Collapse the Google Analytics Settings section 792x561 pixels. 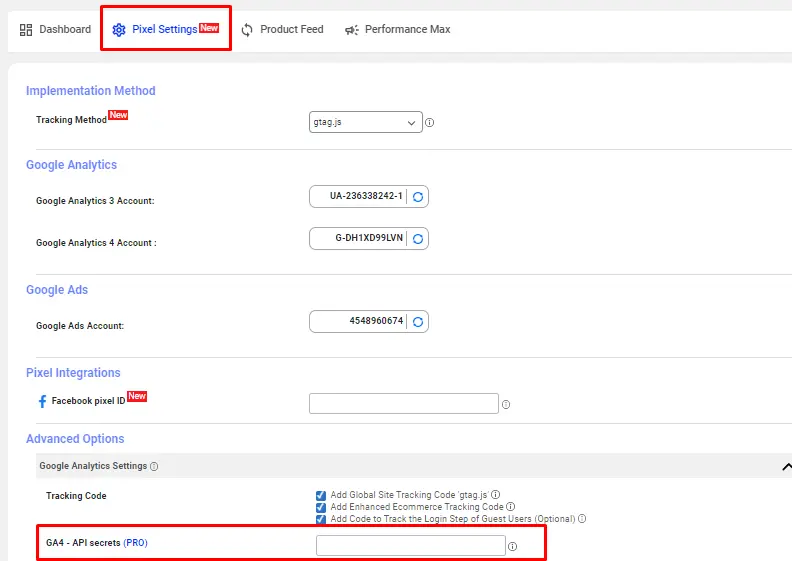tap(786, 467)
